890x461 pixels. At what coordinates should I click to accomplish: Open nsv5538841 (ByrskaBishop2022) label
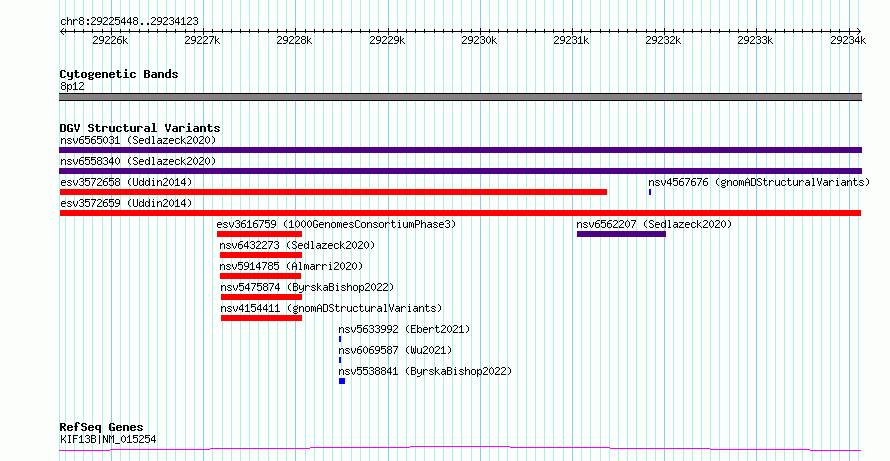(425, 371)
